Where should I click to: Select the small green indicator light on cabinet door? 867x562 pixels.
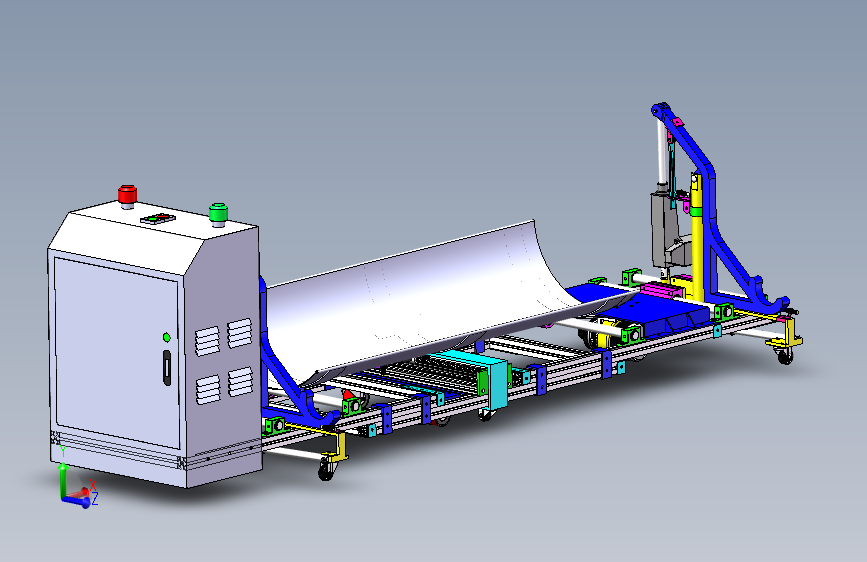click(166, 337)
